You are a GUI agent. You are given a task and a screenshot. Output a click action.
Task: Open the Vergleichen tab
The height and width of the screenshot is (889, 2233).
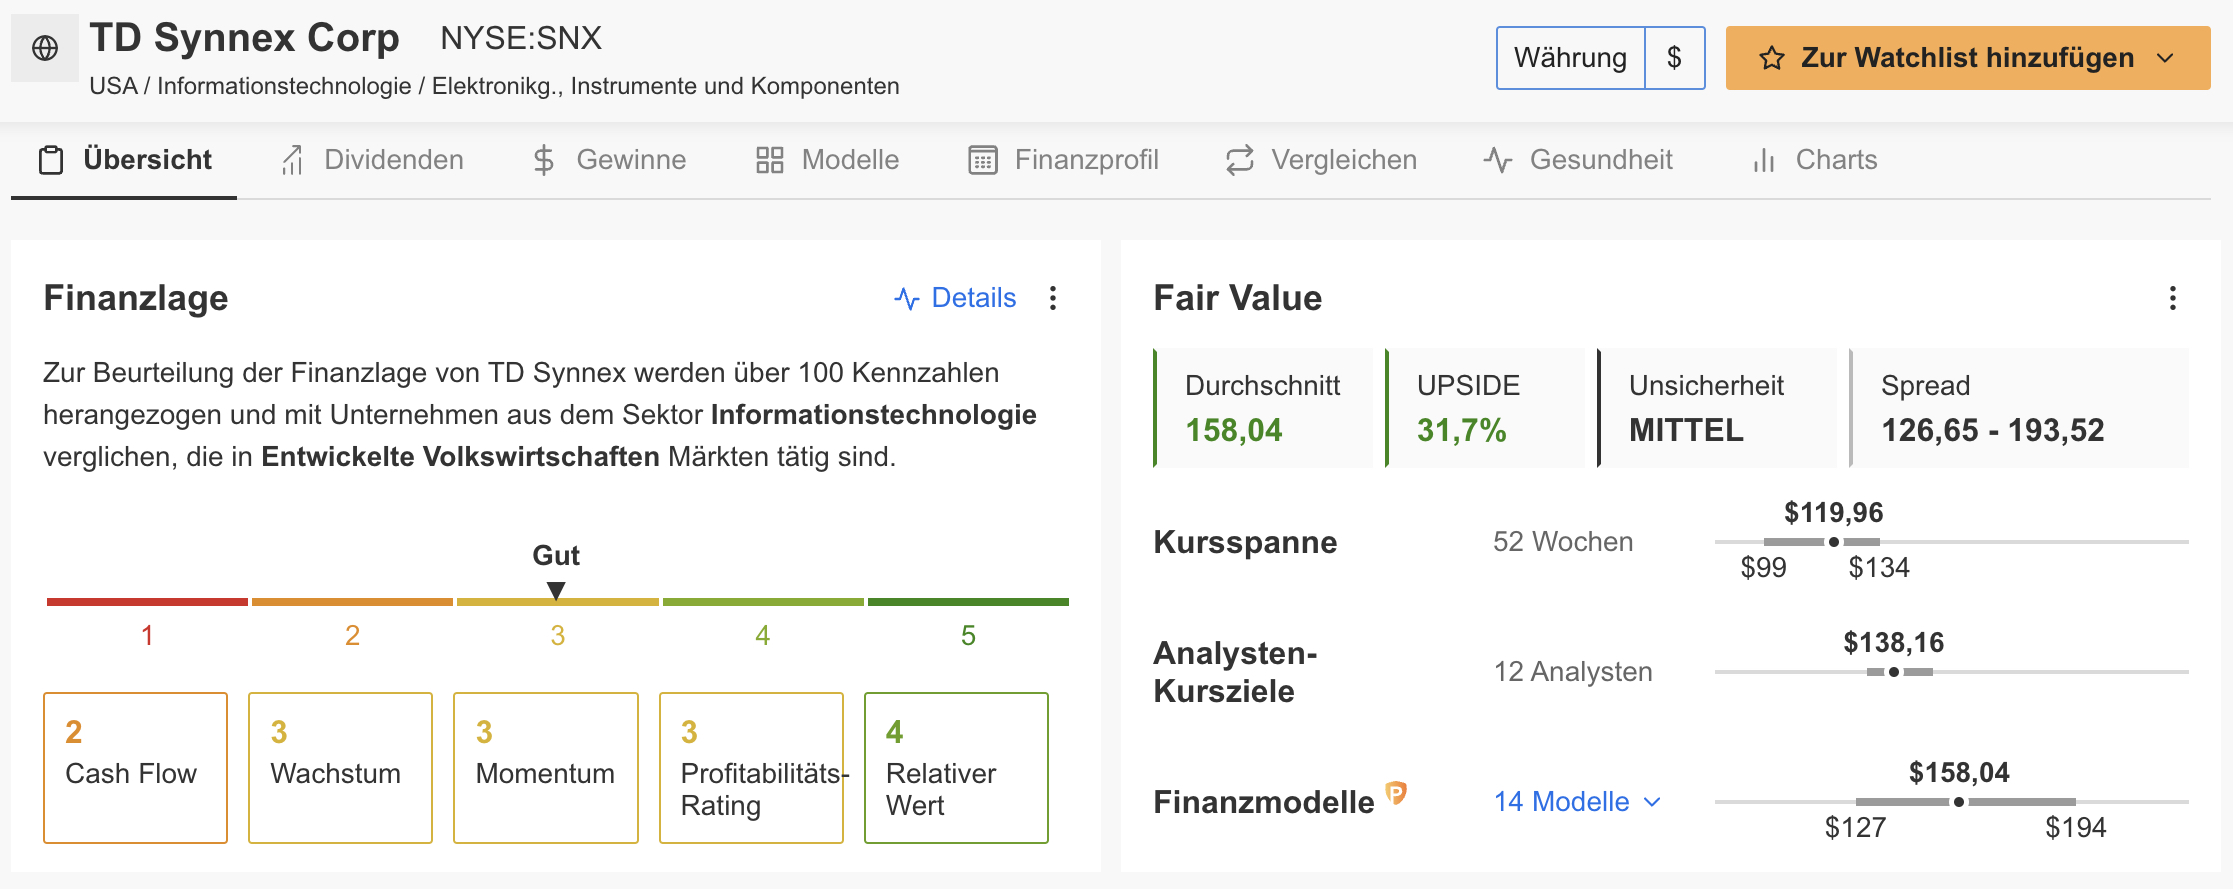tap(1321, 160)
